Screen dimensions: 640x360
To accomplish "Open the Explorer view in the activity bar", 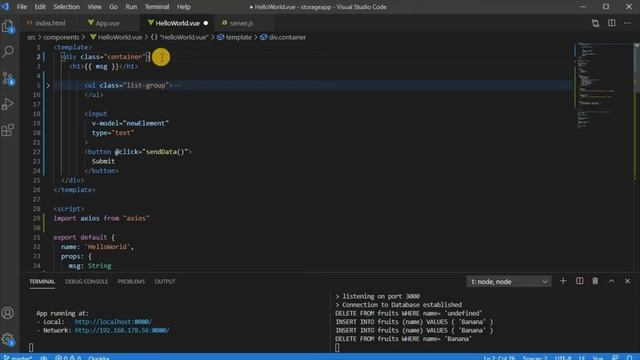I will click(8, 27).
